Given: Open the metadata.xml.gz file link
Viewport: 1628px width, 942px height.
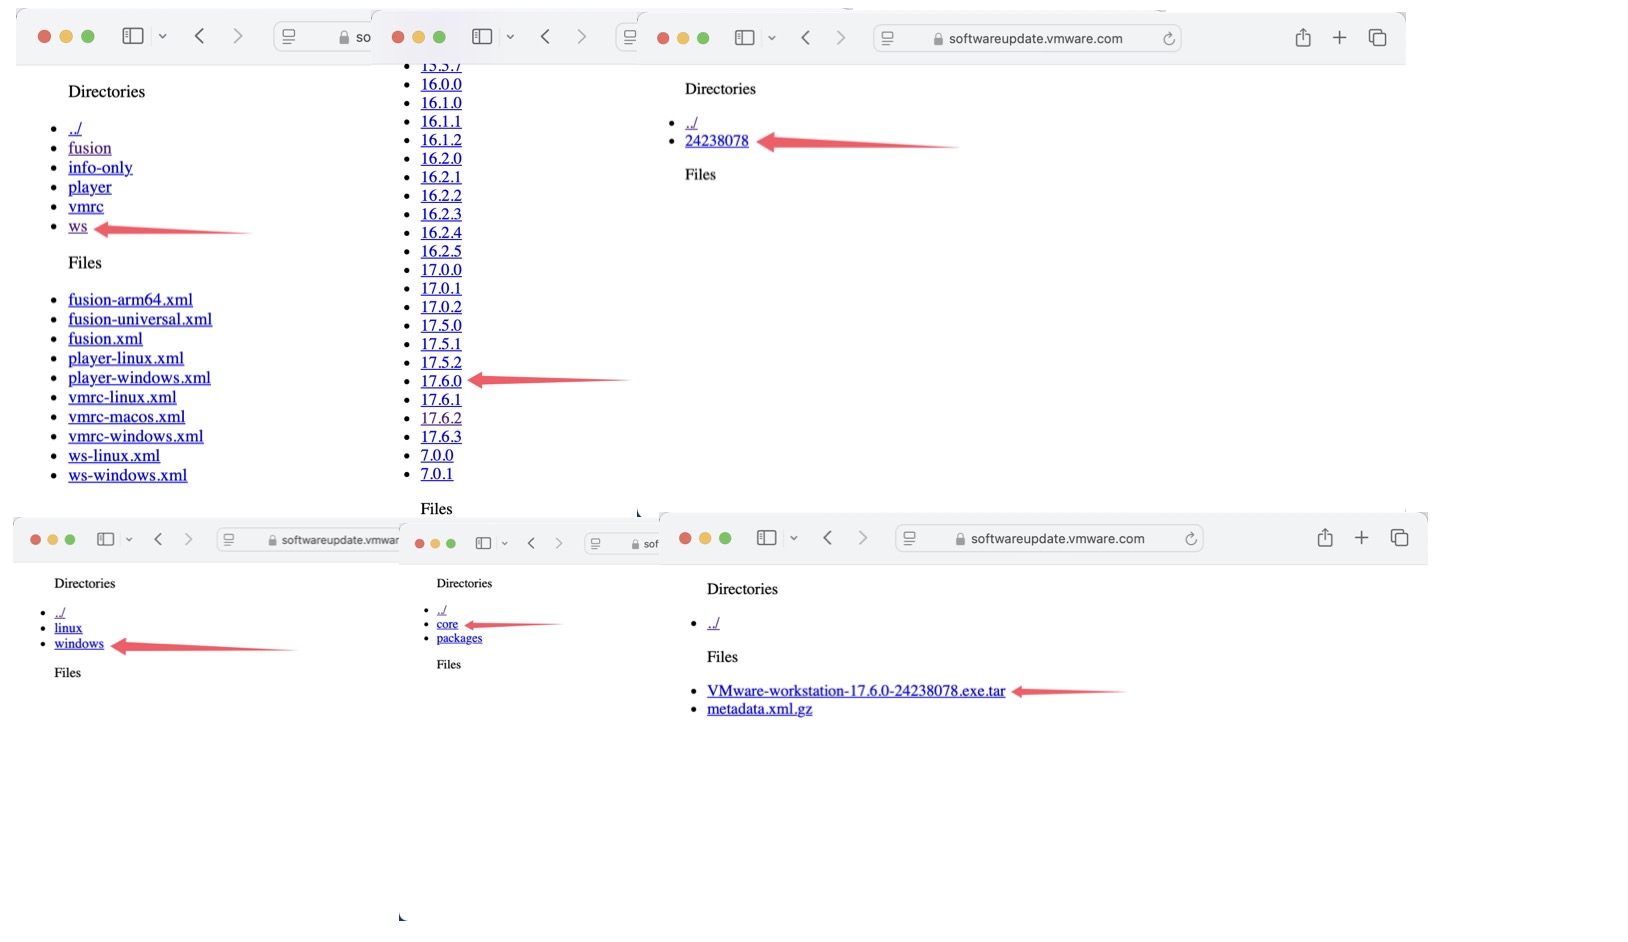Looking at the screenshot, I should click(x=760, y=709).
